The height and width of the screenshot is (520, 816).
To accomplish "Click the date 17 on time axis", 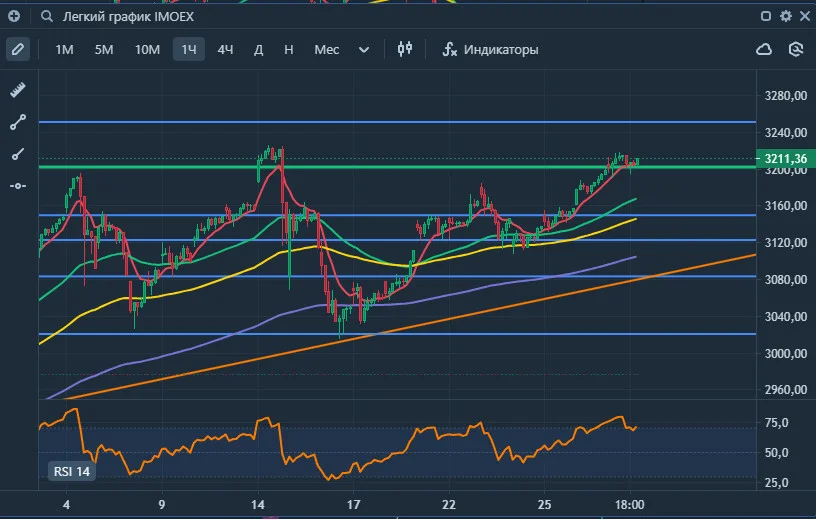I will pos(353,505).
